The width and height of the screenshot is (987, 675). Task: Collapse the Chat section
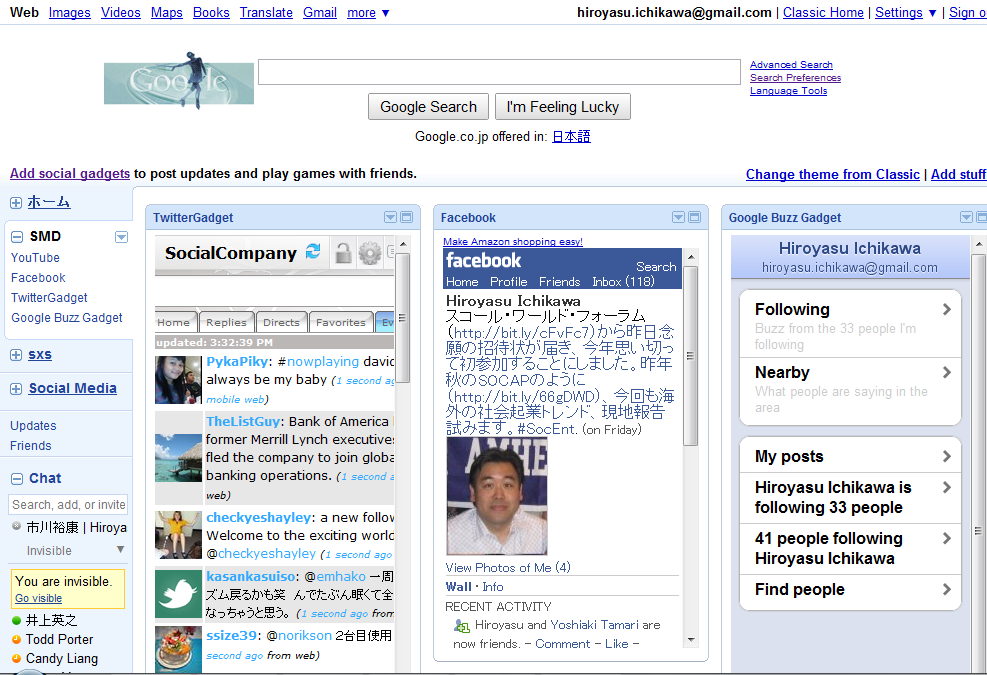coord(16,479)
